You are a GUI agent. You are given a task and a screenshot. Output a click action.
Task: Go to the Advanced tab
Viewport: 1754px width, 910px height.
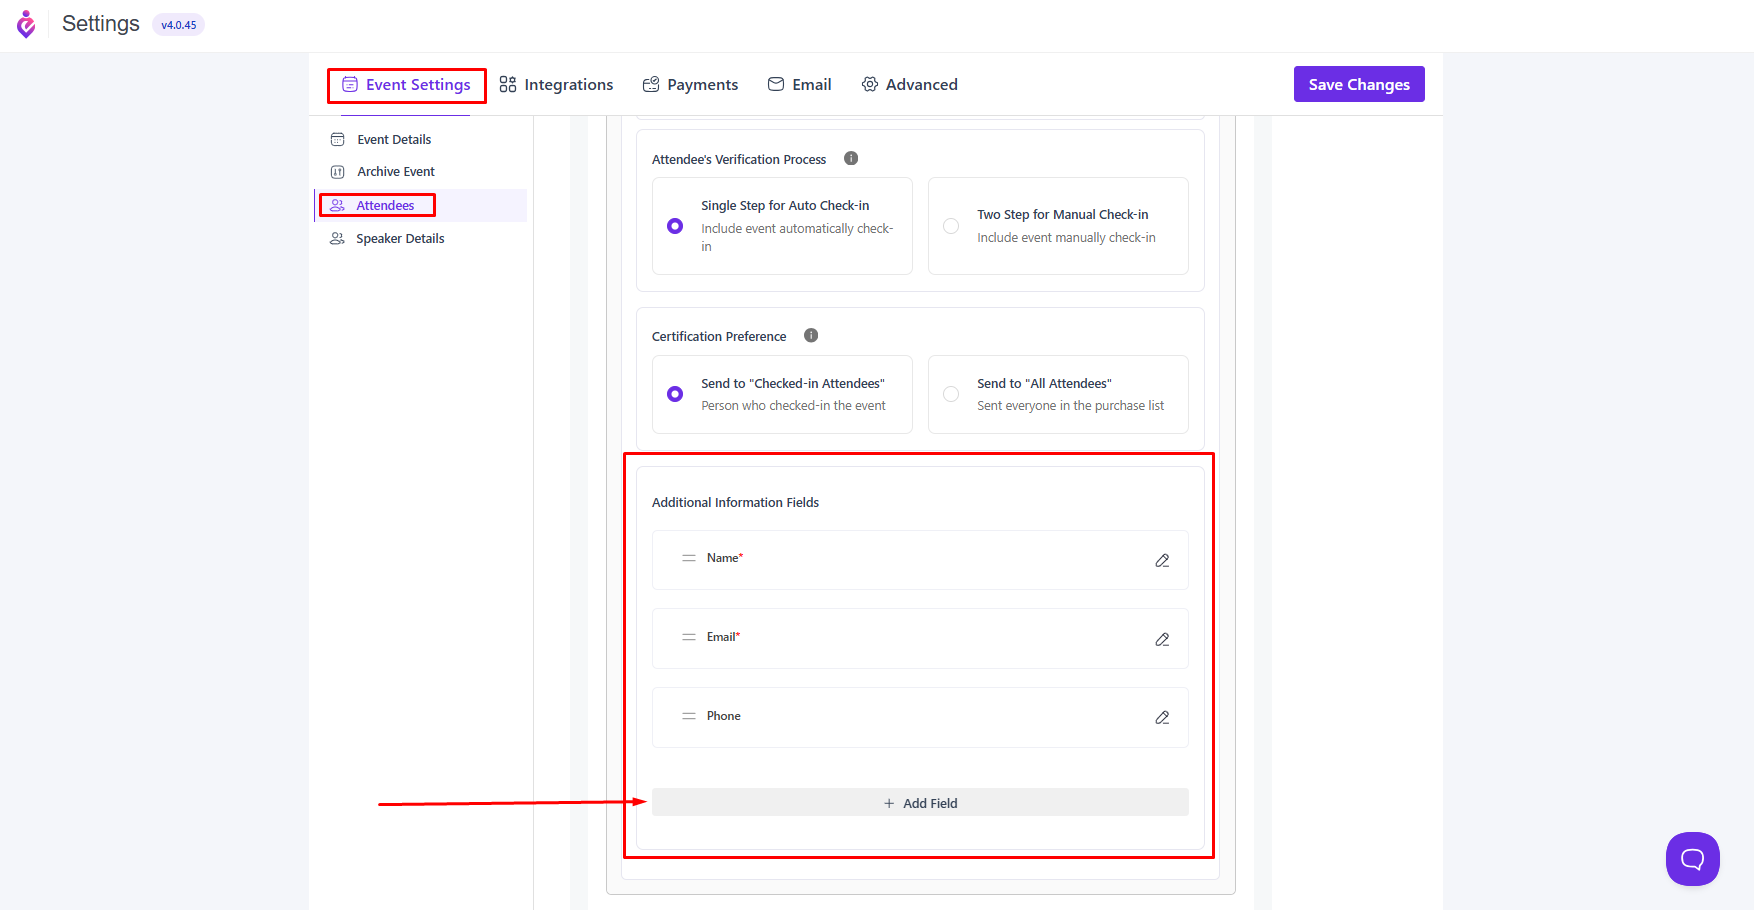pyautogui.click(x=909, y=85)
